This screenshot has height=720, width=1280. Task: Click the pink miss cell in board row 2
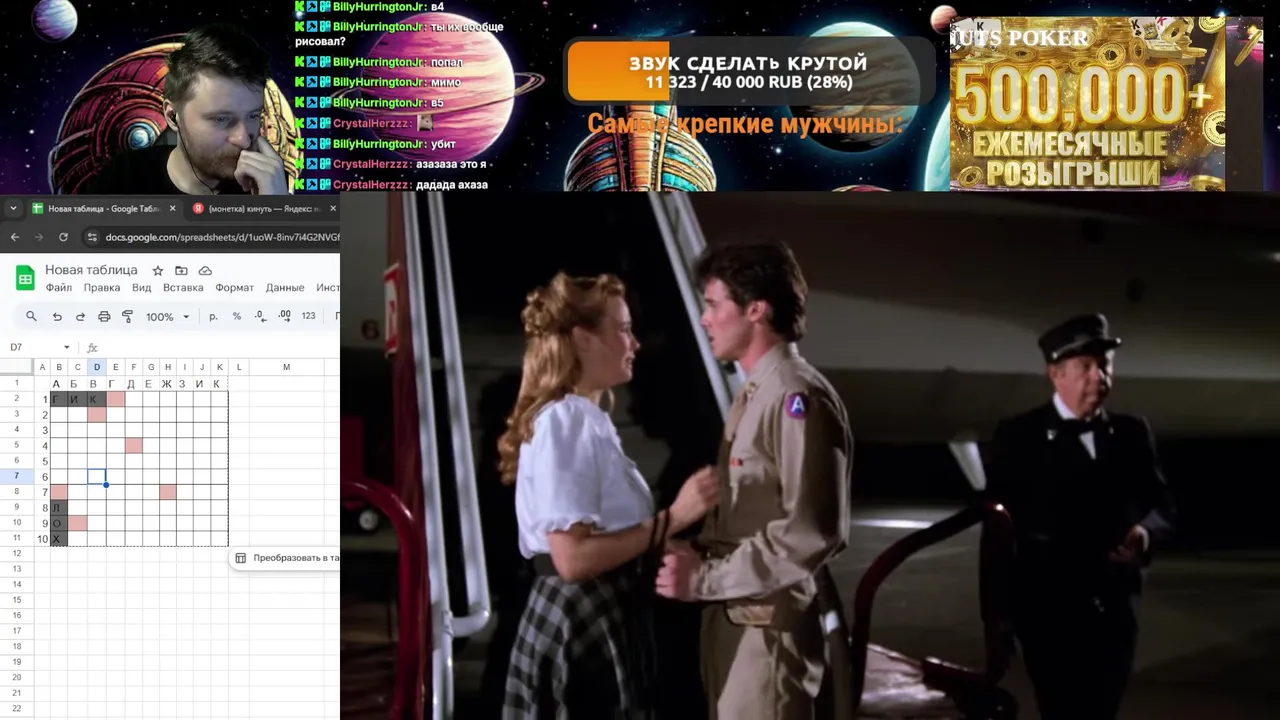point(97,414)
